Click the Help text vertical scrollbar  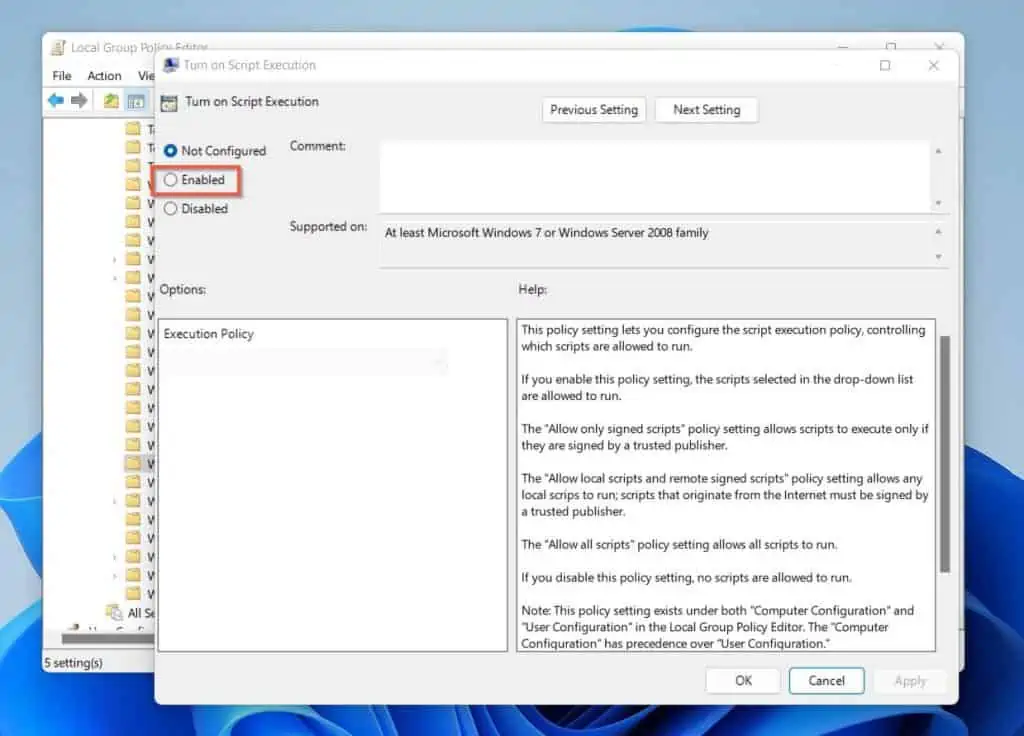click(944, 455)
